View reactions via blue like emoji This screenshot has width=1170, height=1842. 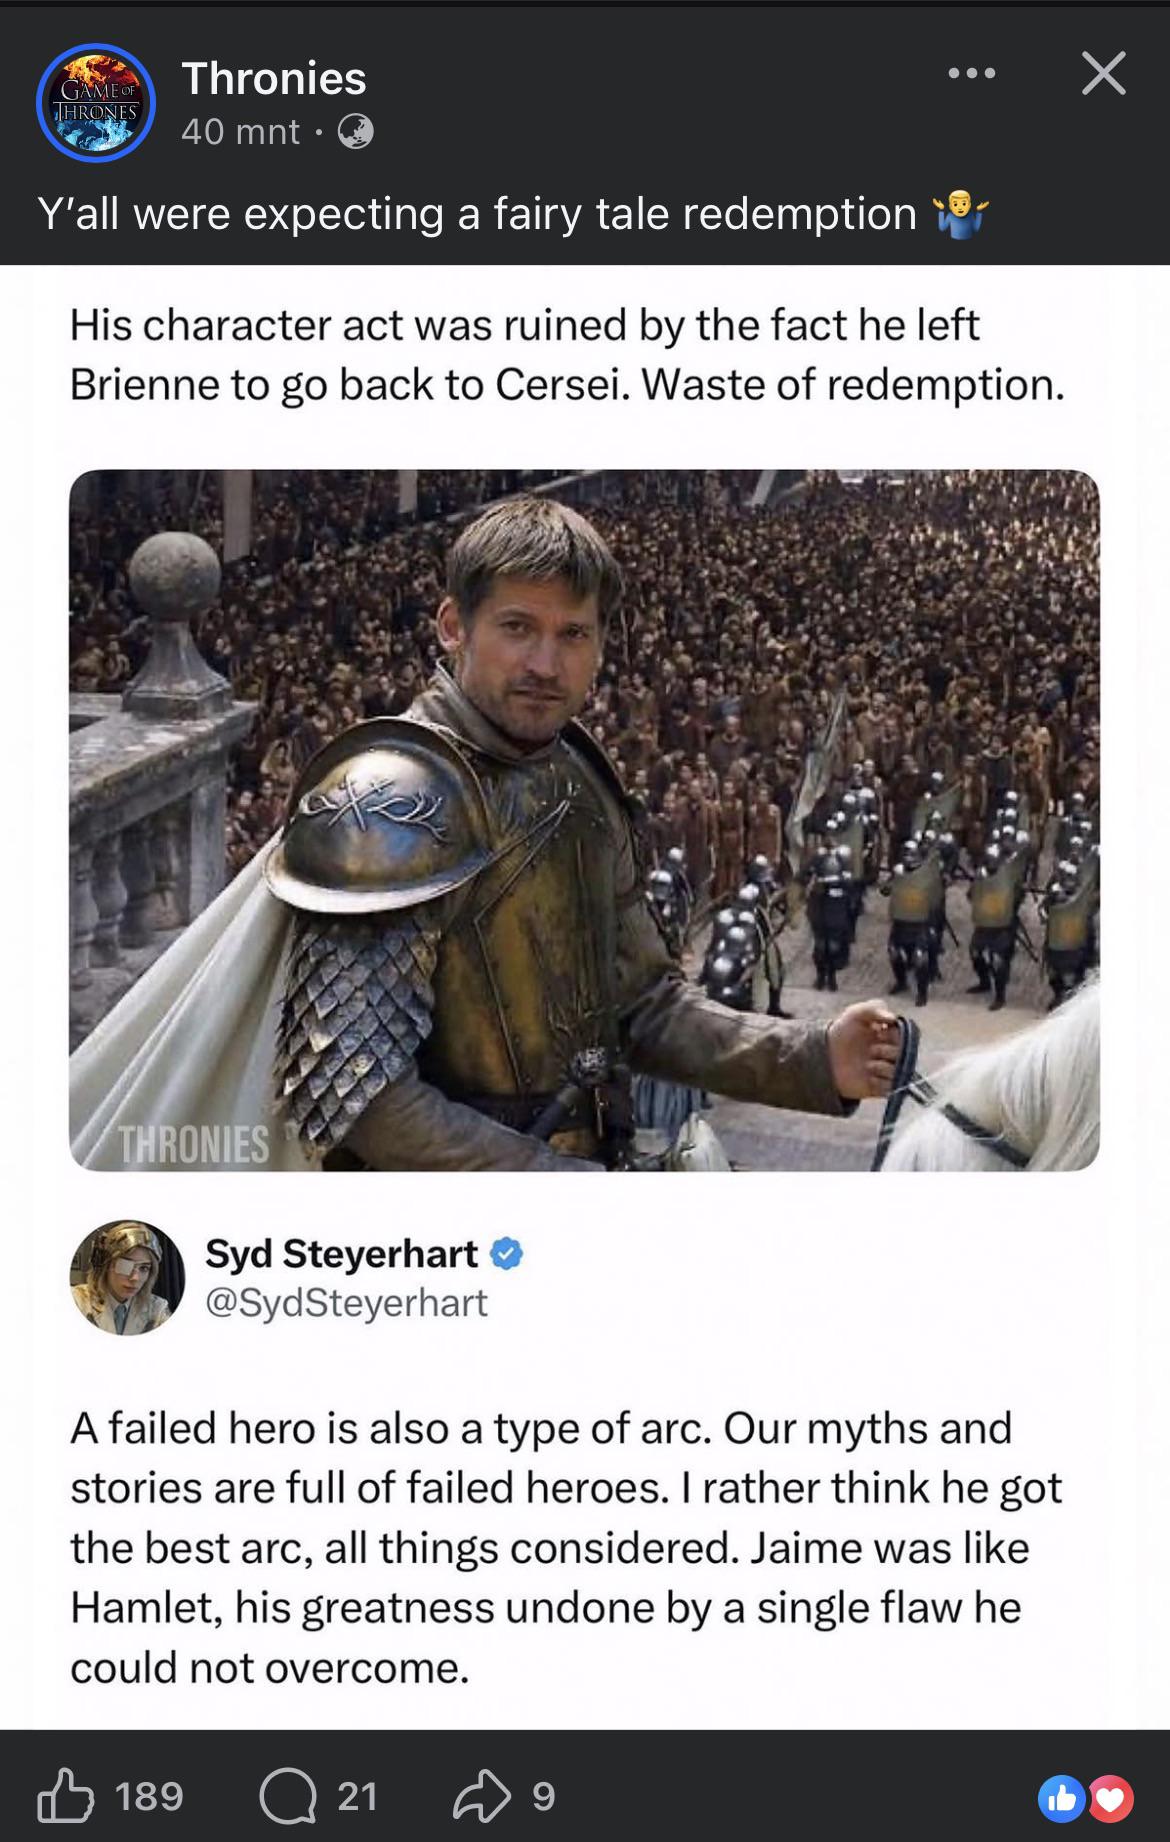[1061, 1799]
